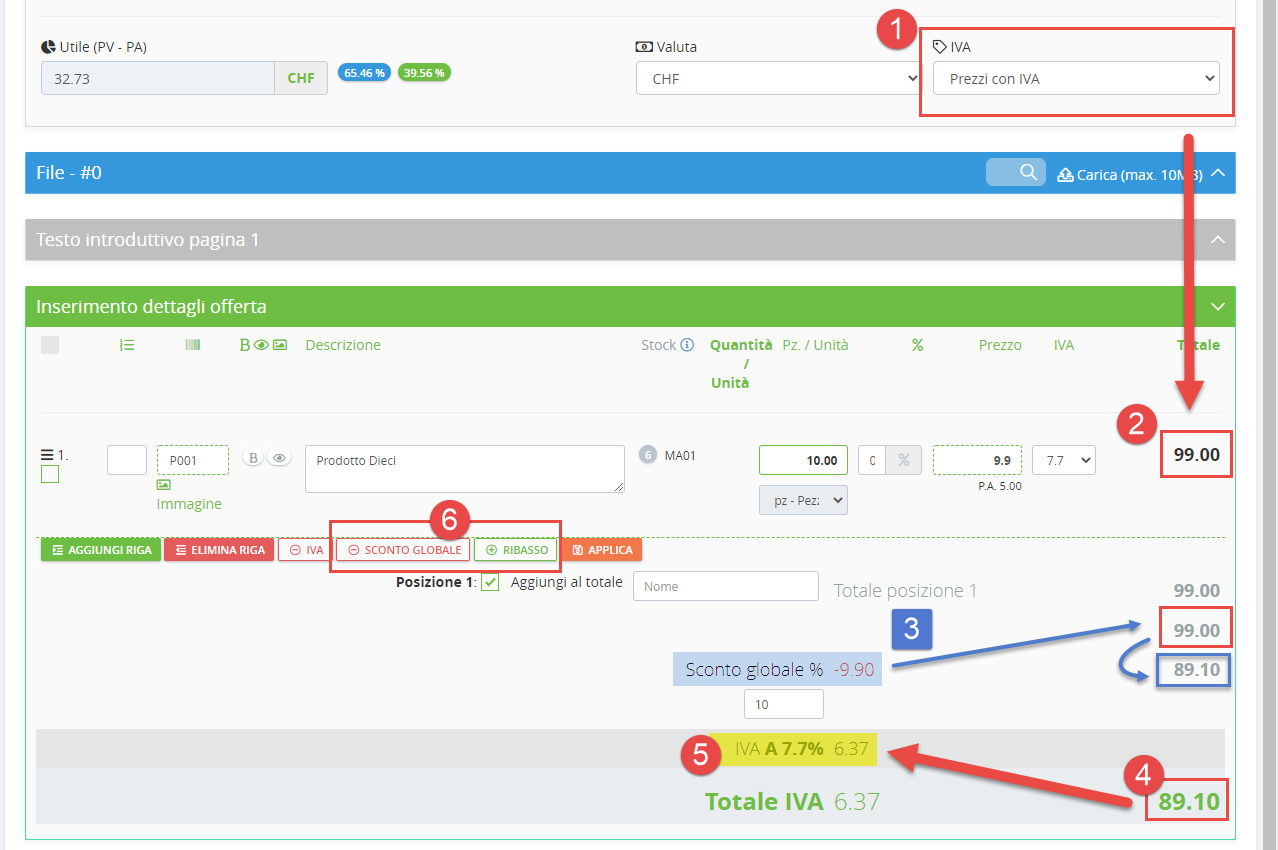
Task: Collapse the Testo introduttivo pagina 1 section
Action: [1217, 240]
